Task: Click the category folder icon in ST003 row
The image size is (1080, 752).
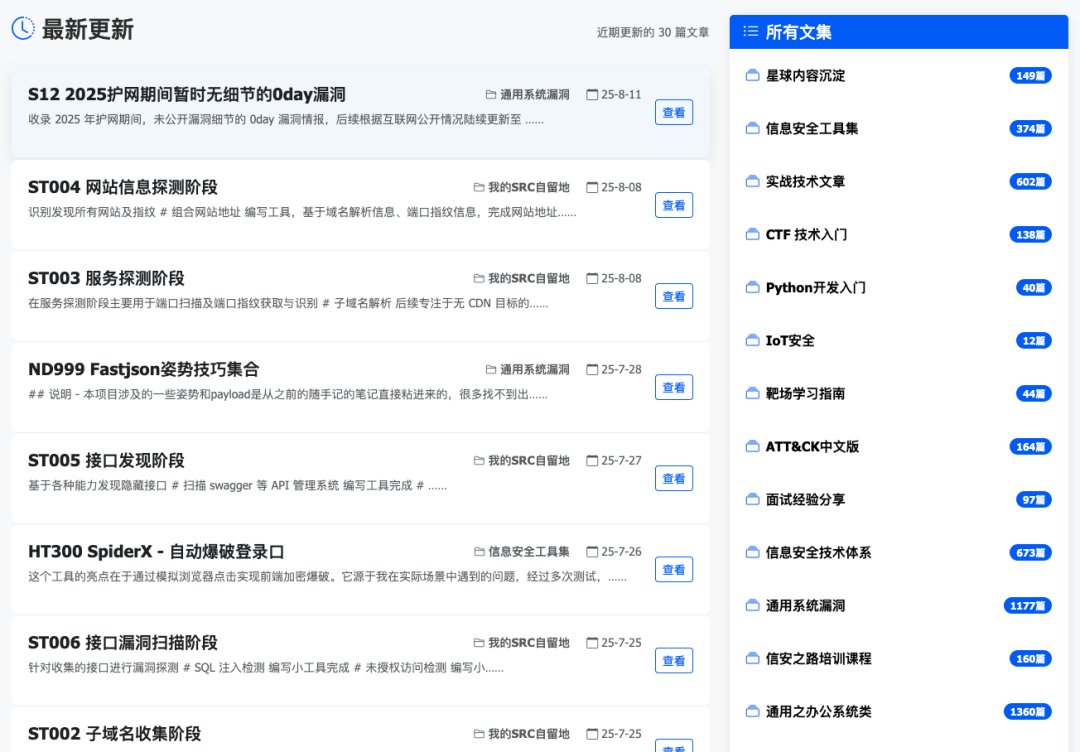Action: (479, 278)
